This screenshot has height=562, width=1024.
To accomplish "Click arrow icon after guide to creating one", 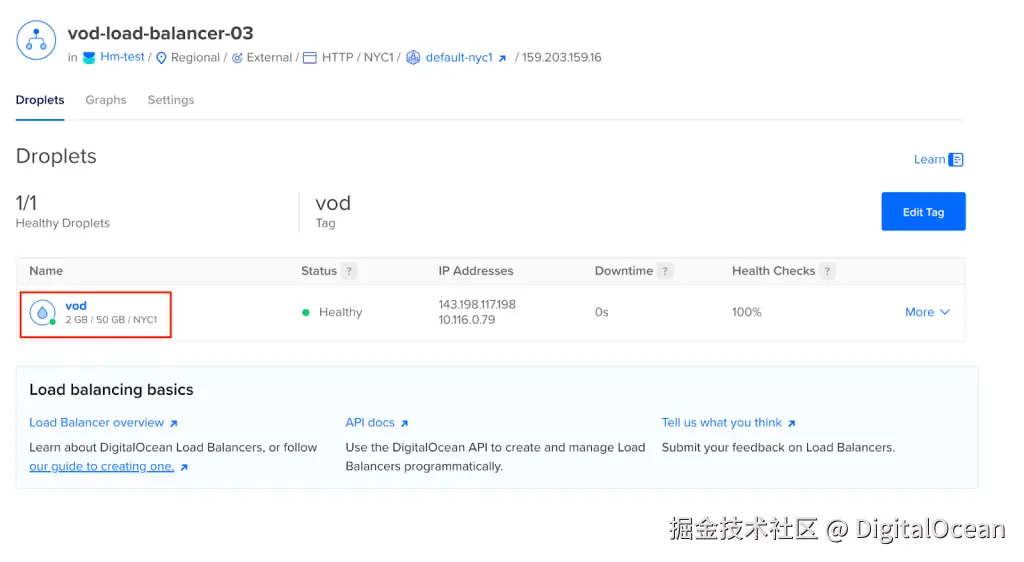I will 184,467.
